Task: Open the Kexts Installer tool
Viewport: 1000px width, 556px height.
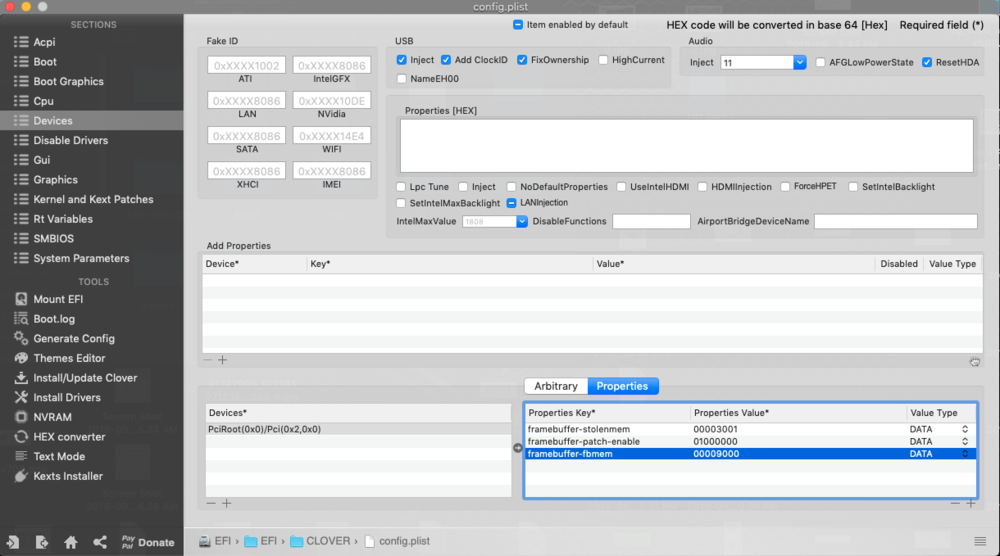Action: tap(68, 476)
